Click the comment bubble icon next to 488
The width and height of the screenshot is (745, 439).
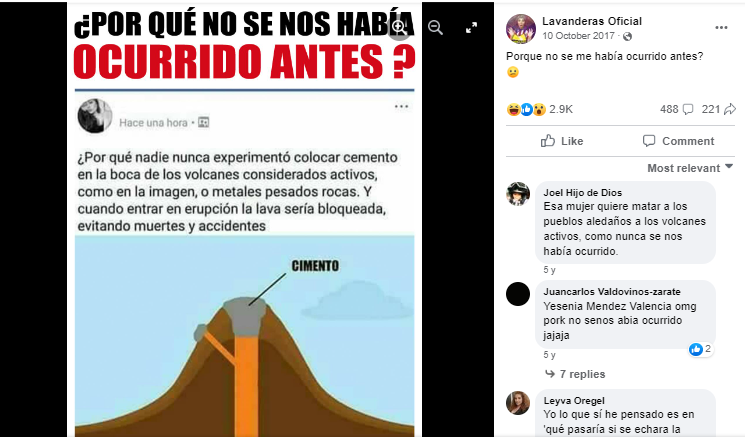(688, 109)
